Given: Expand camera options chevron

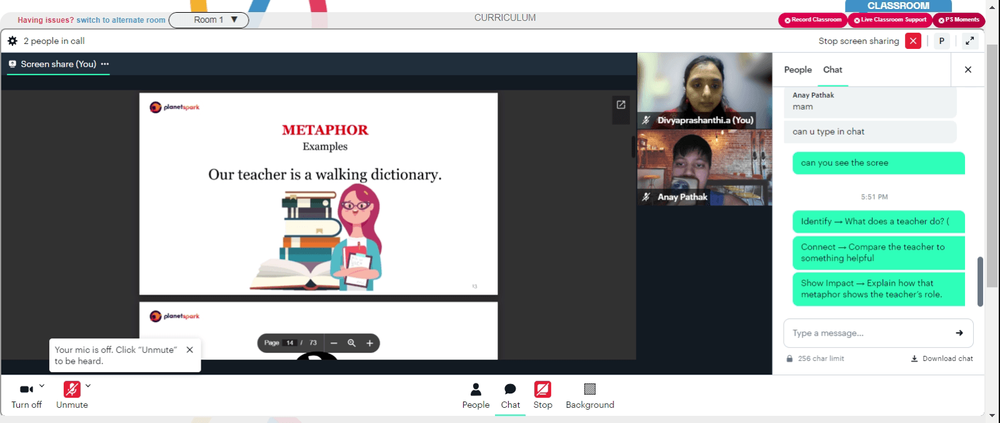Looking at the screenshot, I should (x=42, y=385).
